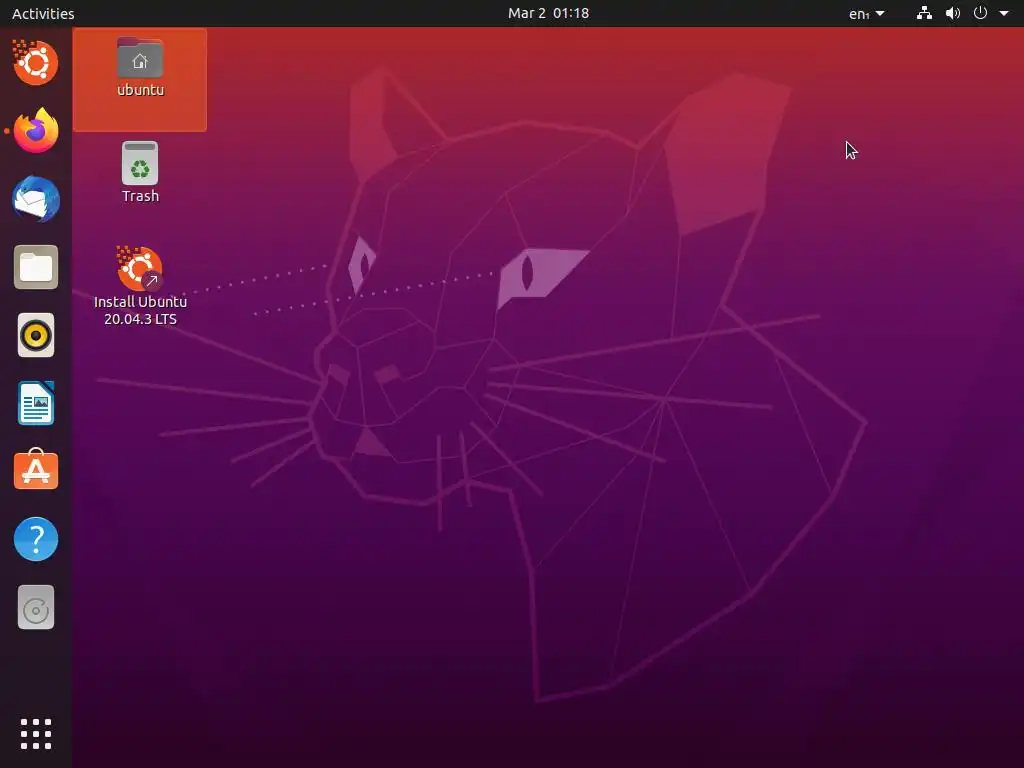Expand the system menu arrow

point(1004,13)
